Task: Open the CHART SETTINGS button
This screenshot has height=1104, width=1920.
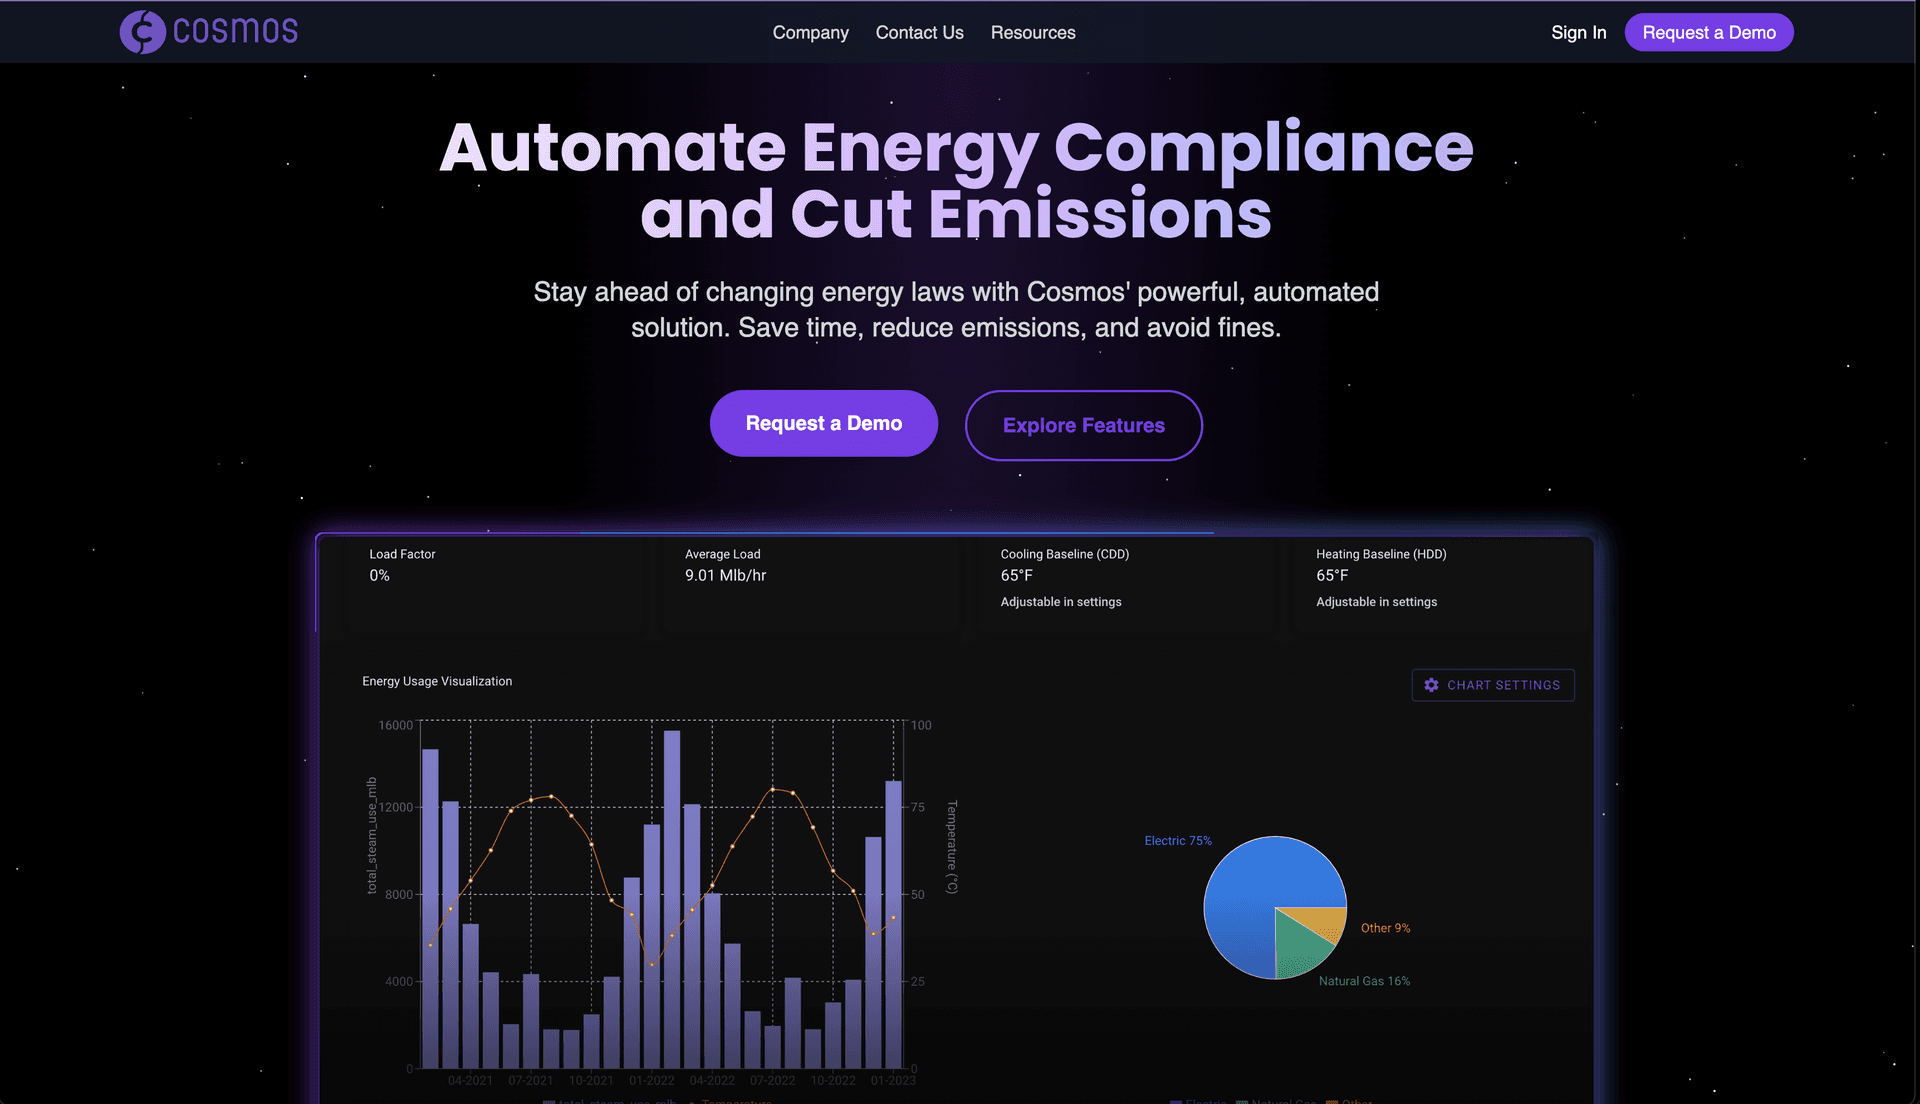Action: coord(1493,685)
